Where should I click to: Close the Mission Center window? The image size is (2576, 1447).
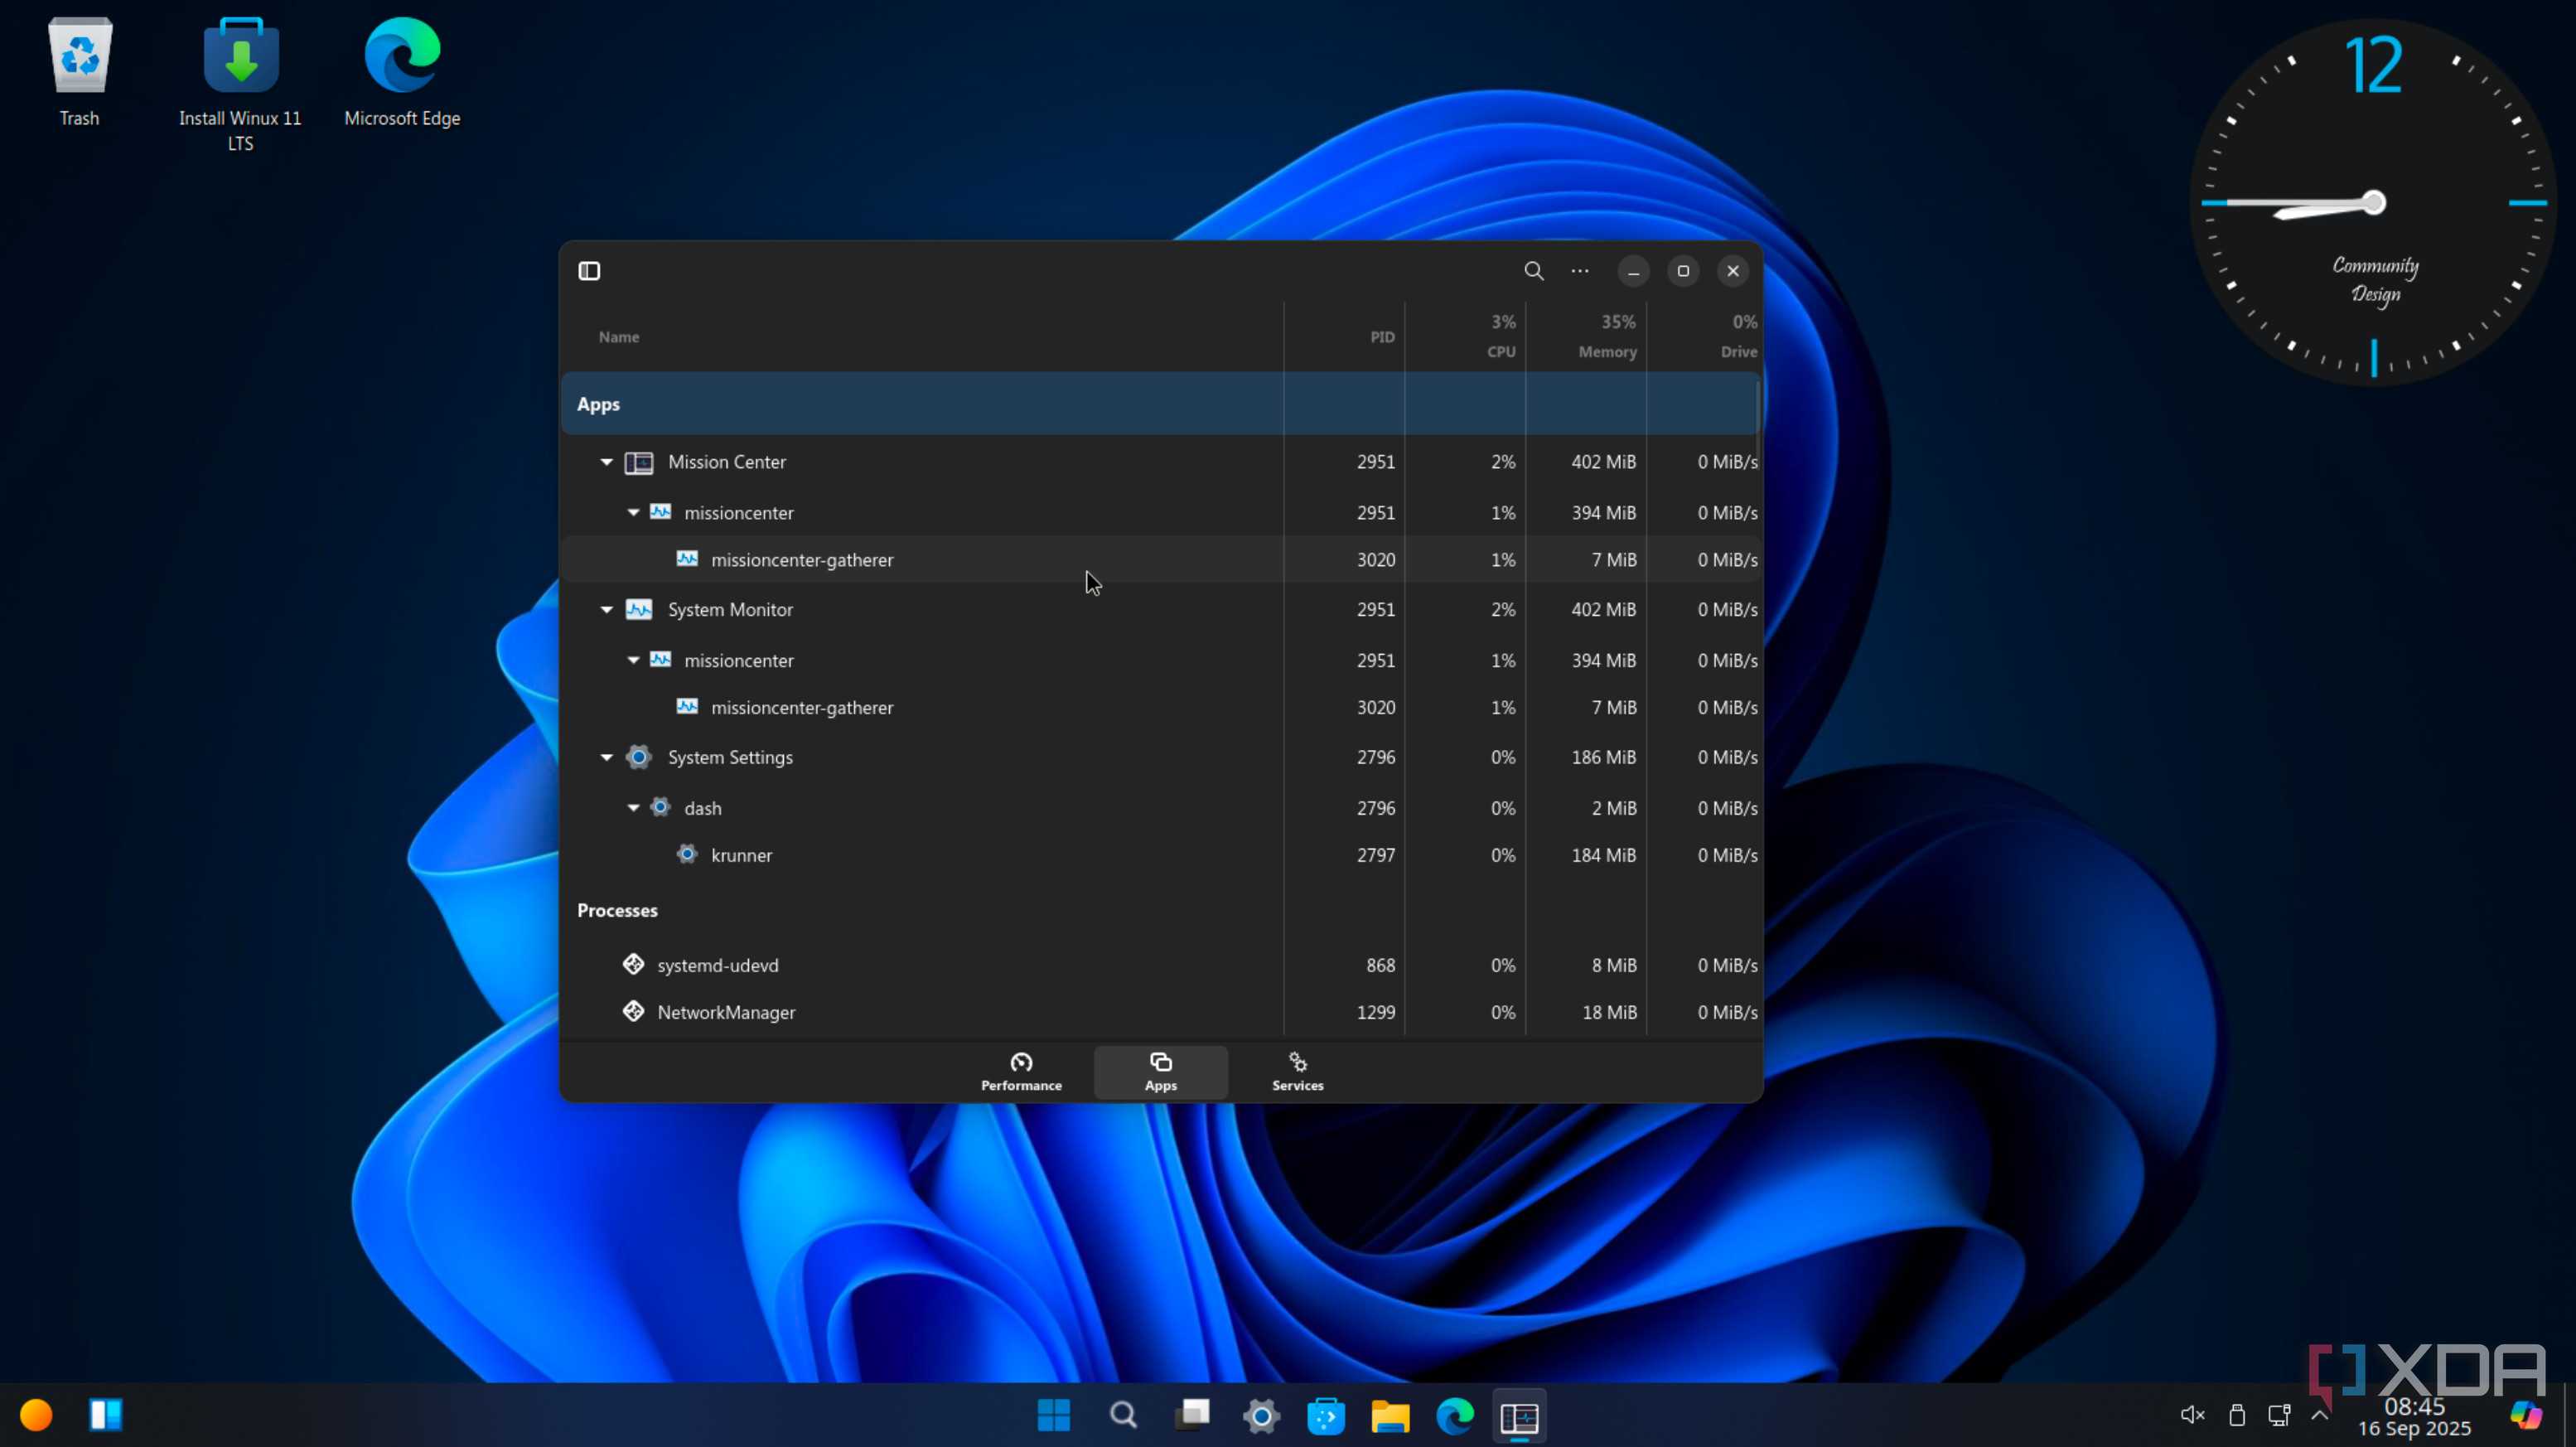click(1733, 271)
